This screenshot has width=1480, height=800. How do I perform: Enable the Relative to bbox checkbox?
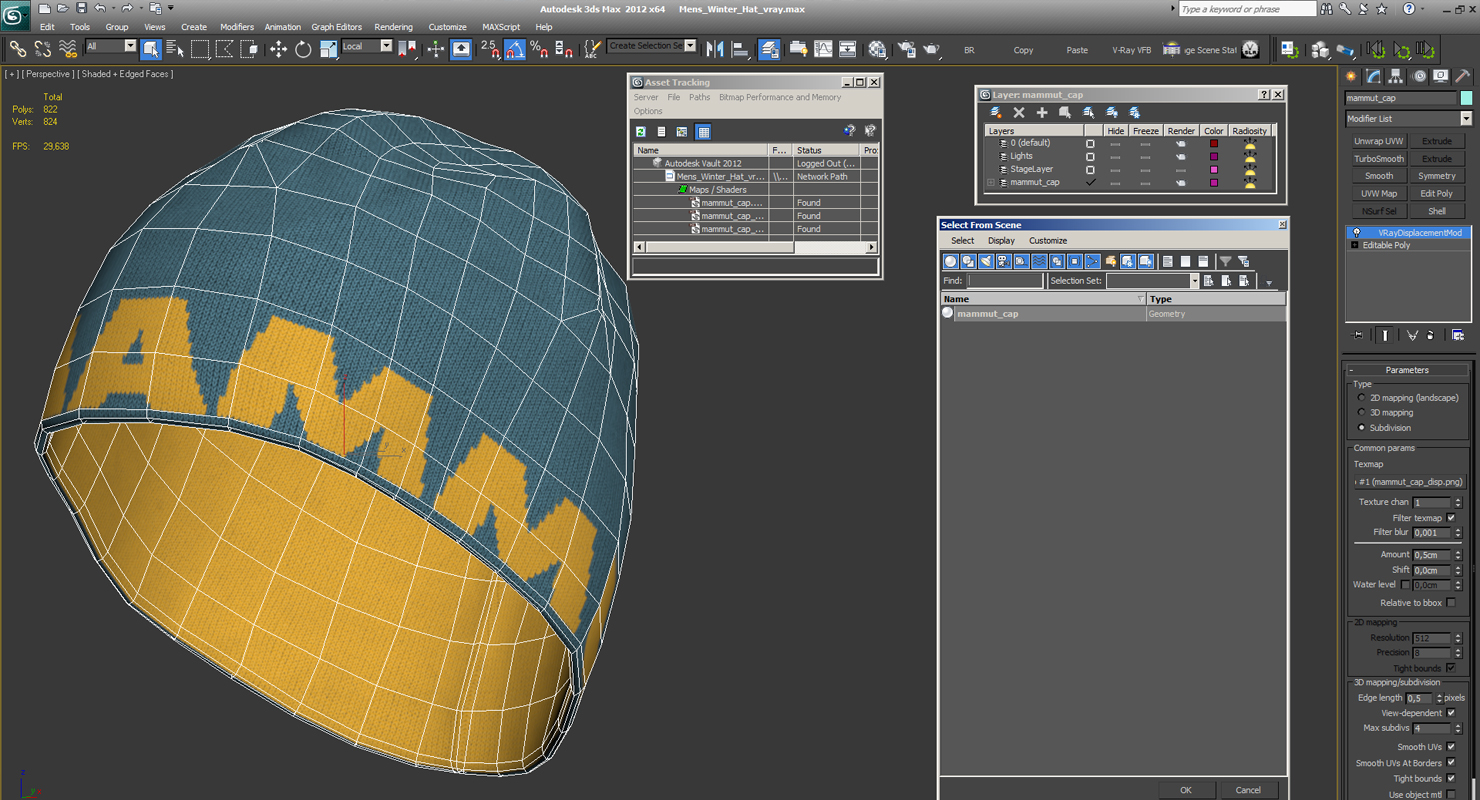[x=1451, y=602]
